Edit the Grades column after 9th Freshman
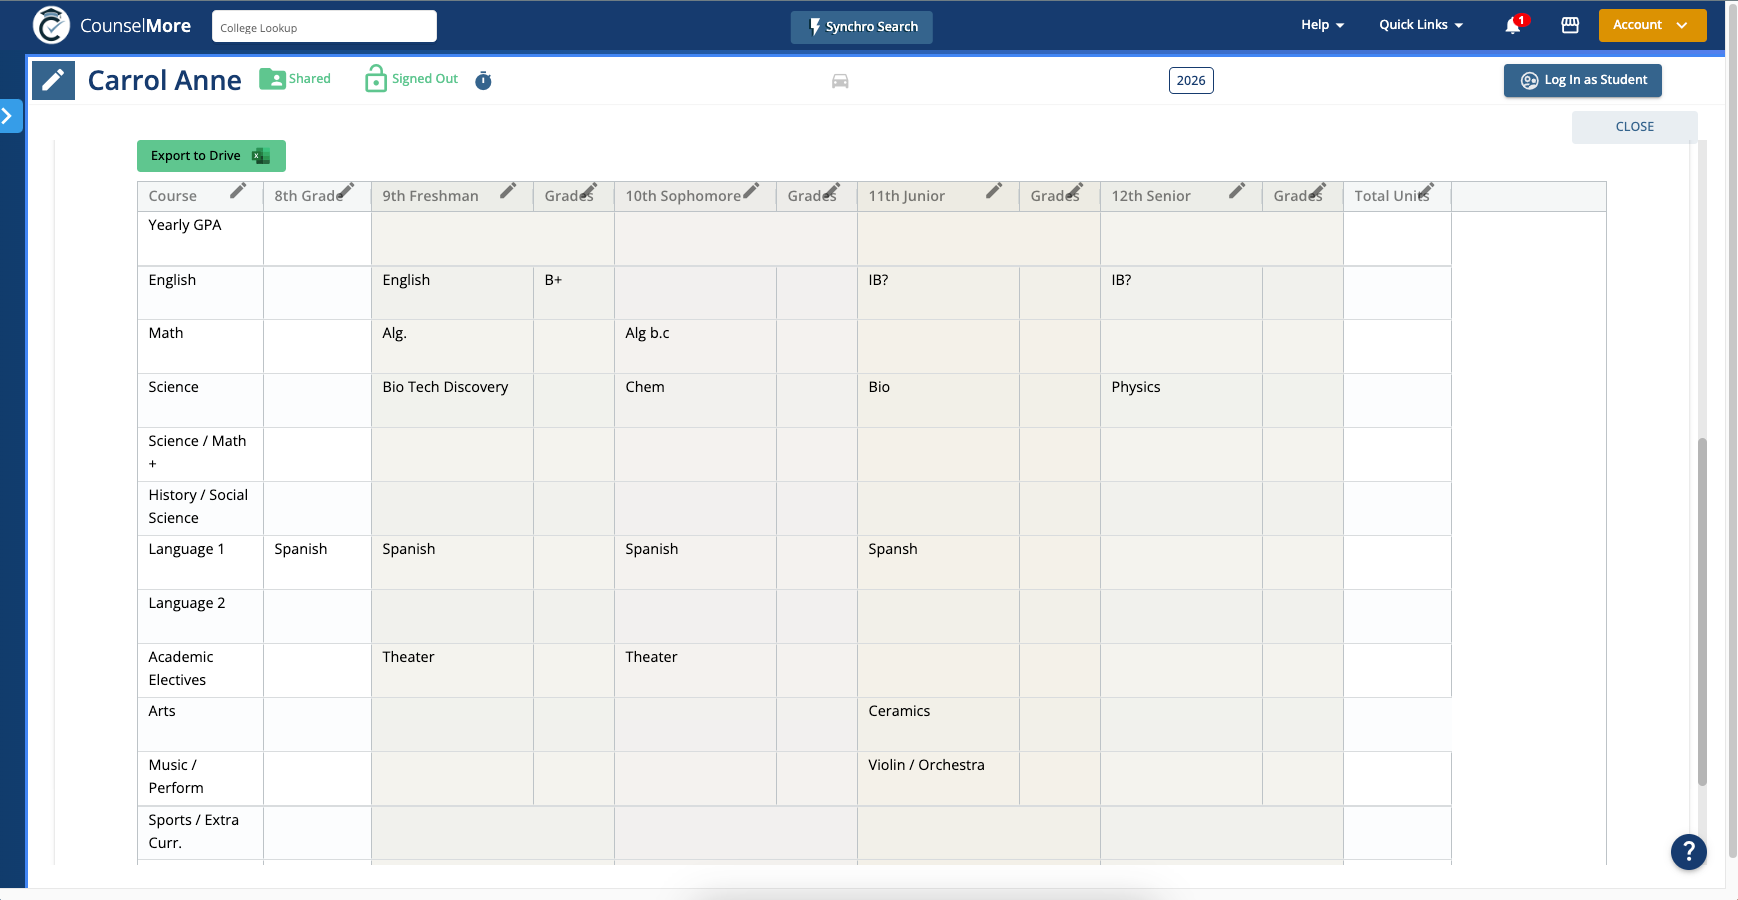1738x900 pixels. 589,190
